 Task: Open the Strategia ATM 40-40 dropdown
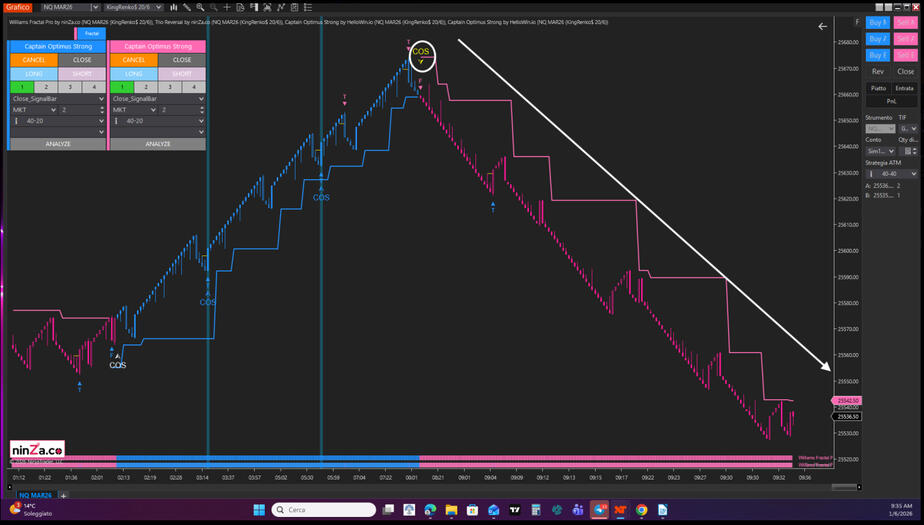click(x=892, y=174)
